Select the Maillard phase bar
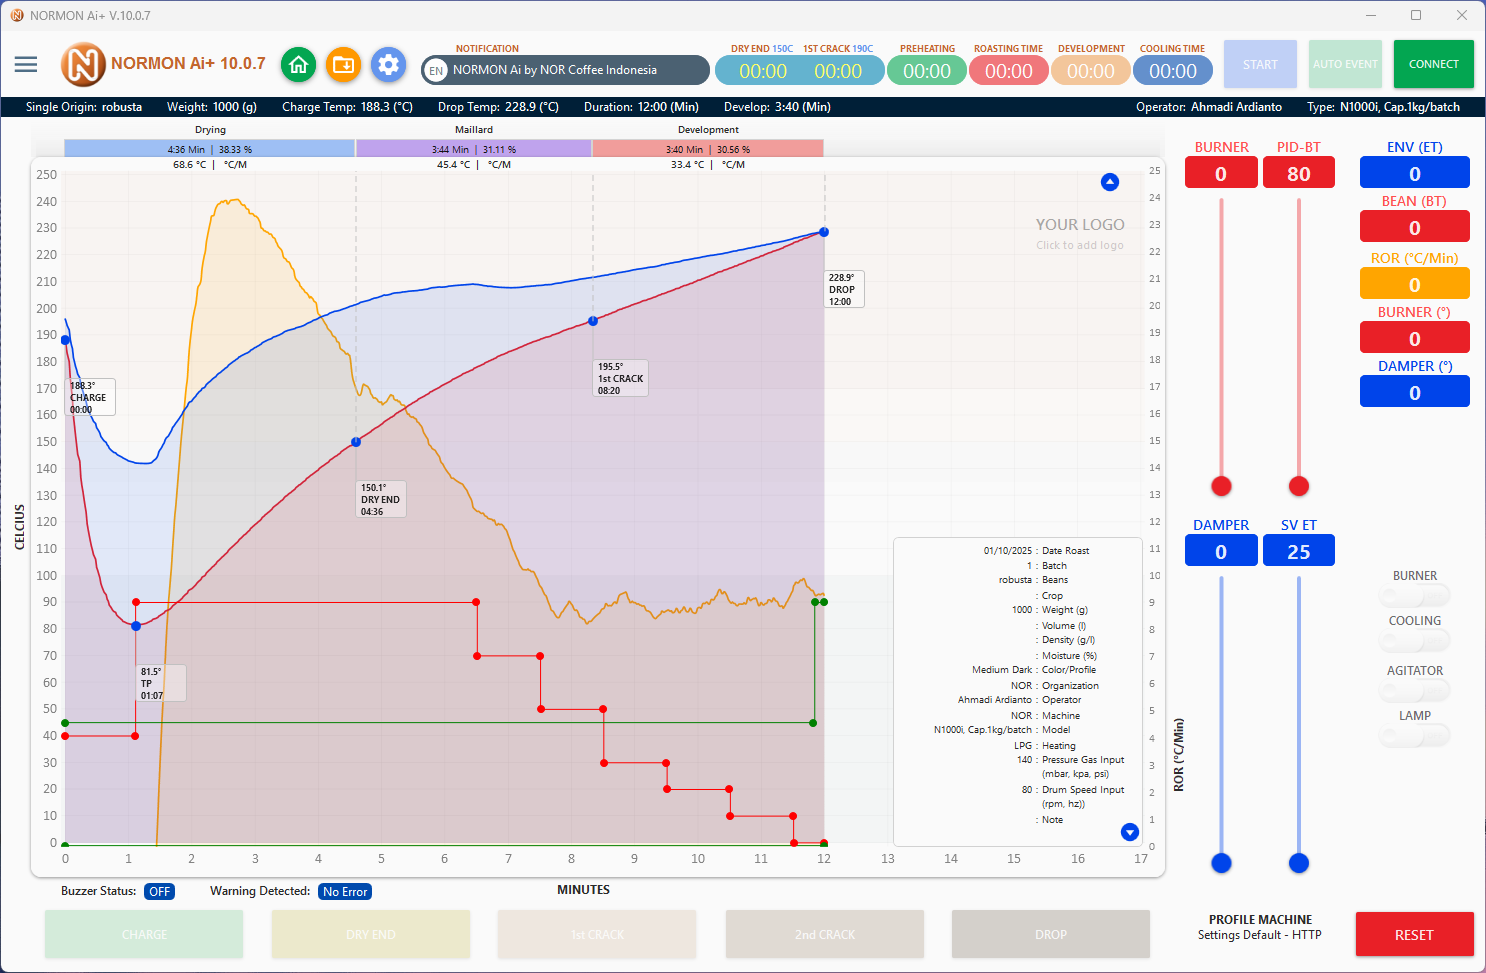This screenshot has width=1486, height=973. 474,149
